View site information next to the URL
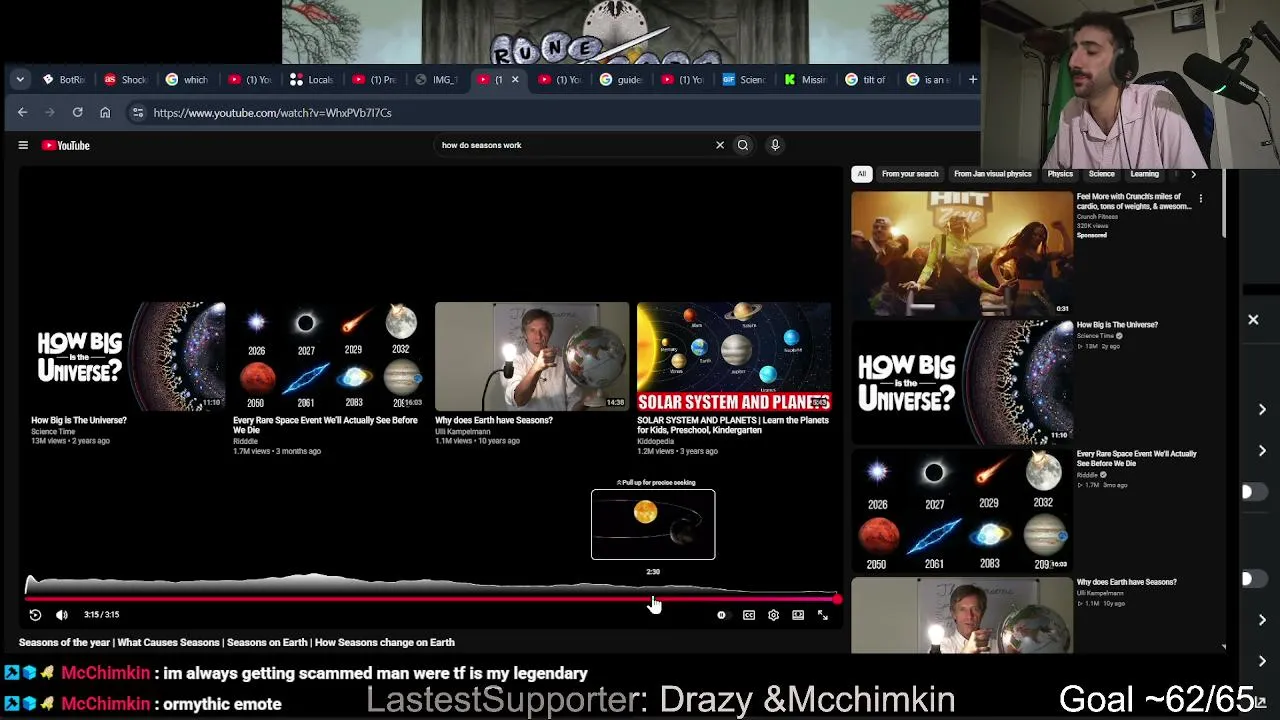This screenshot has height=720, width=1280. pos(138,113)
